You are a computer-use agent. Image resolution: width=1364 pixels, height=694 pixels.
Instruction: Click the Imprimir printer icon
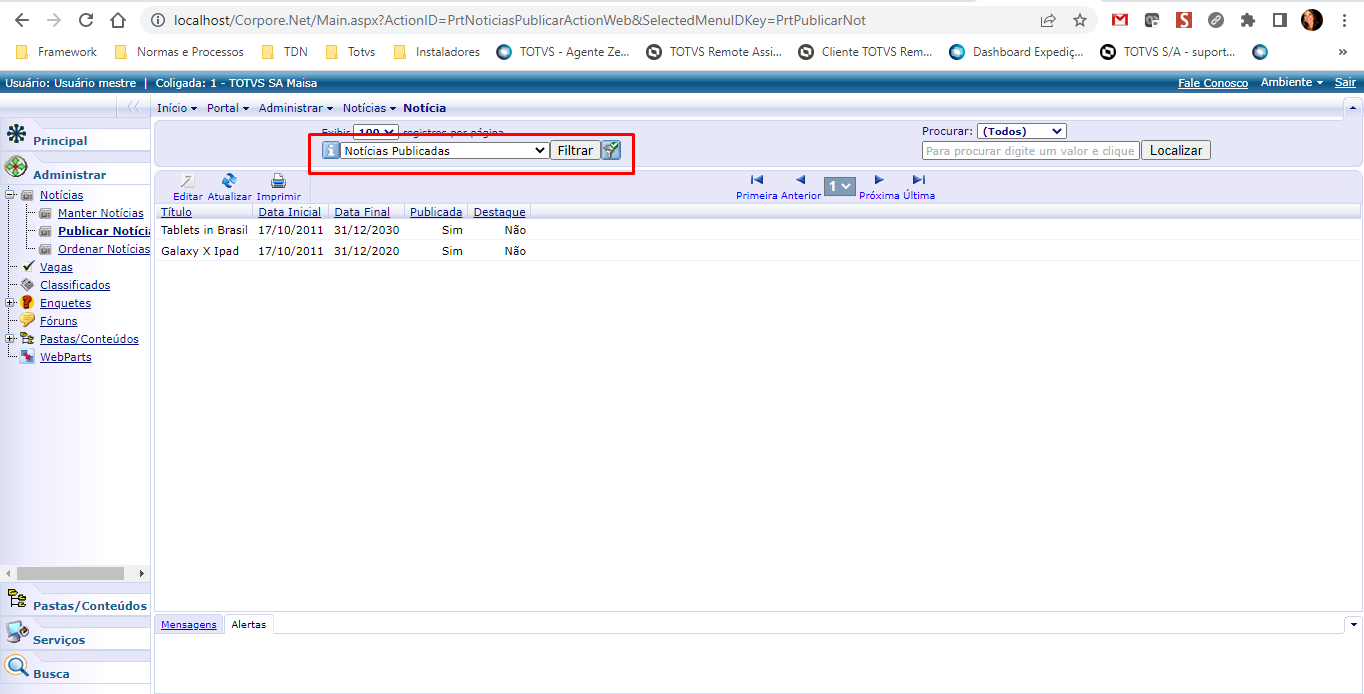(278, 181)
